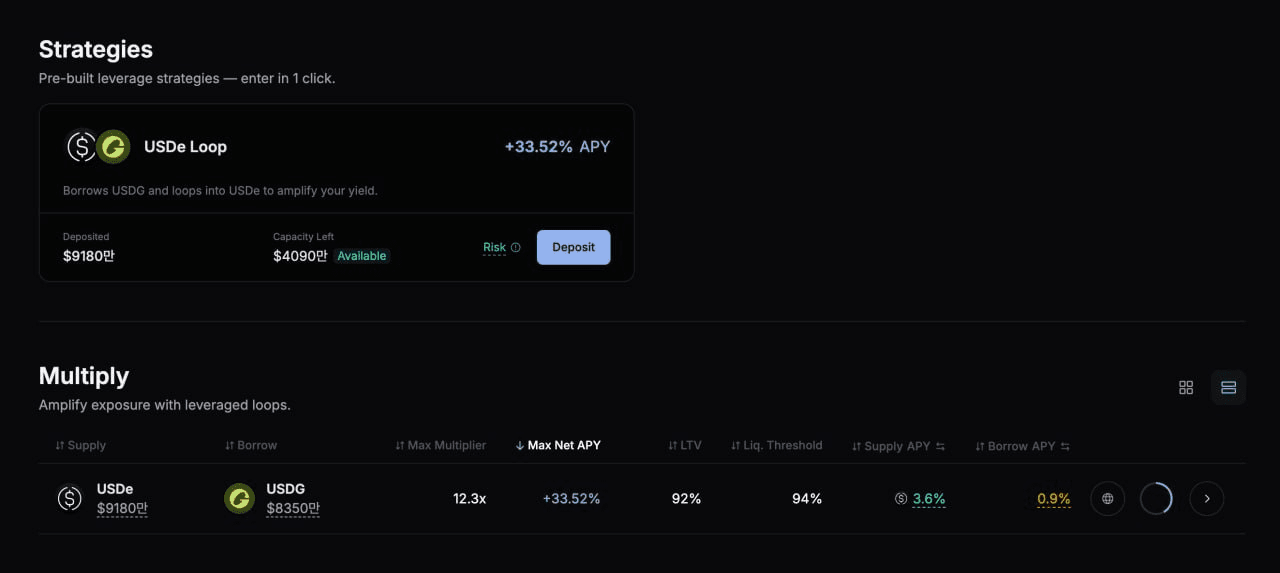
Task: Open USDe row with chevron arrow
Action: (x=1207, y=498)
